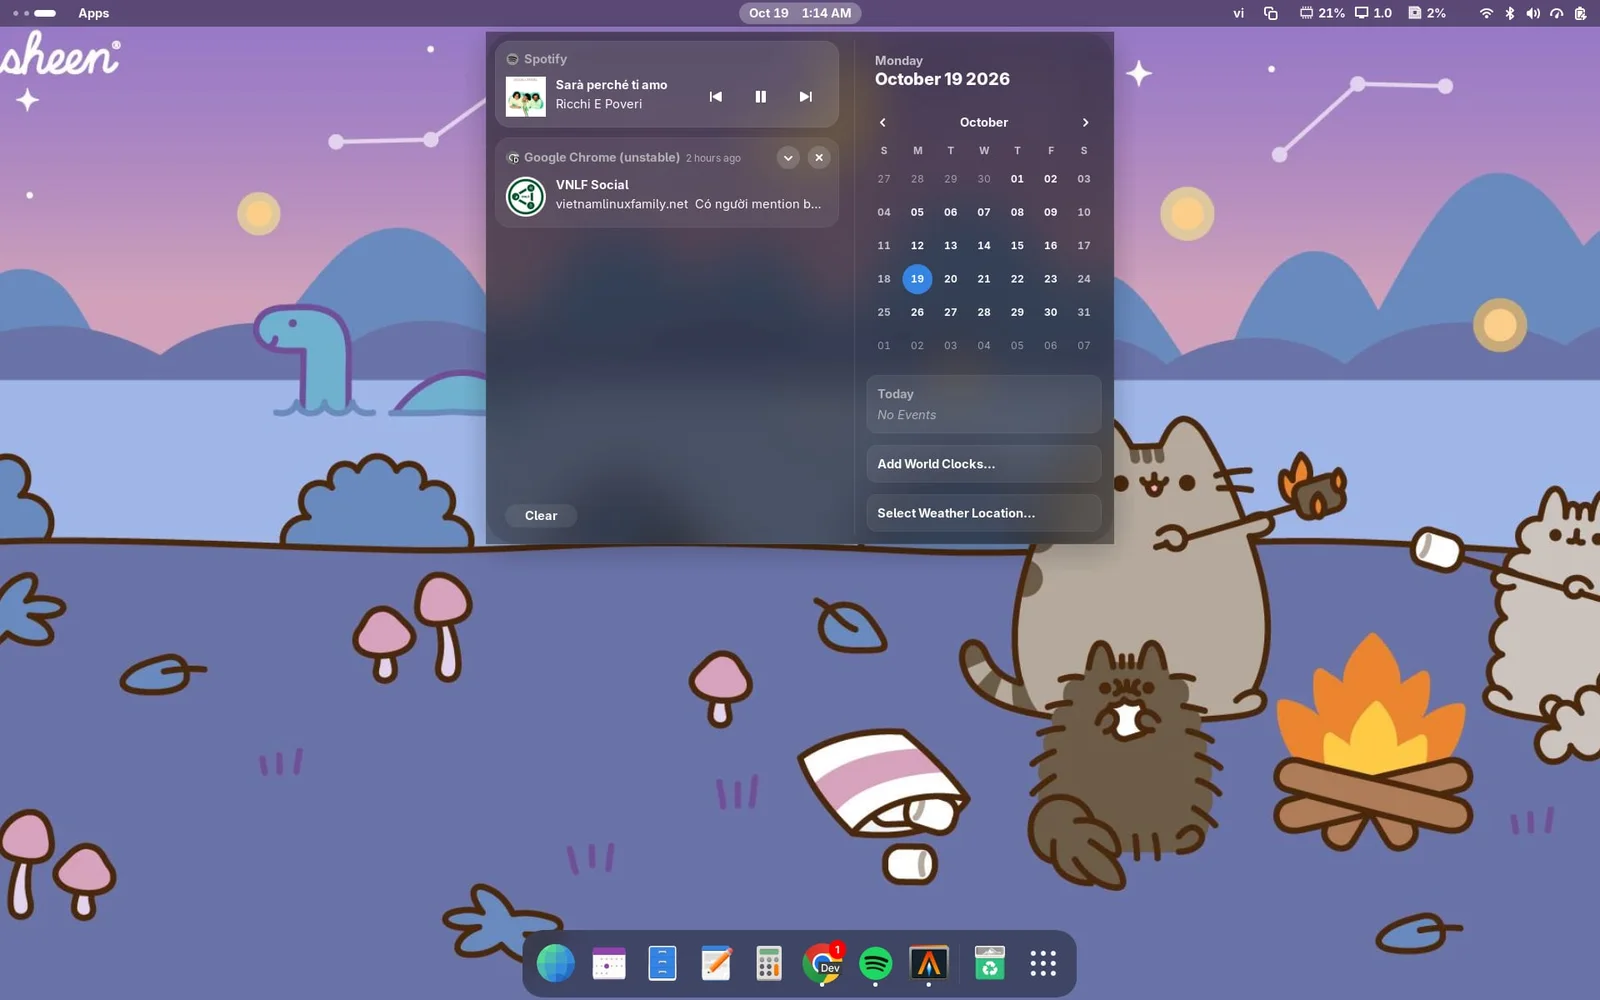Open the Trash in dock
1600x1000 pixels.
click(x=990, y=964)
